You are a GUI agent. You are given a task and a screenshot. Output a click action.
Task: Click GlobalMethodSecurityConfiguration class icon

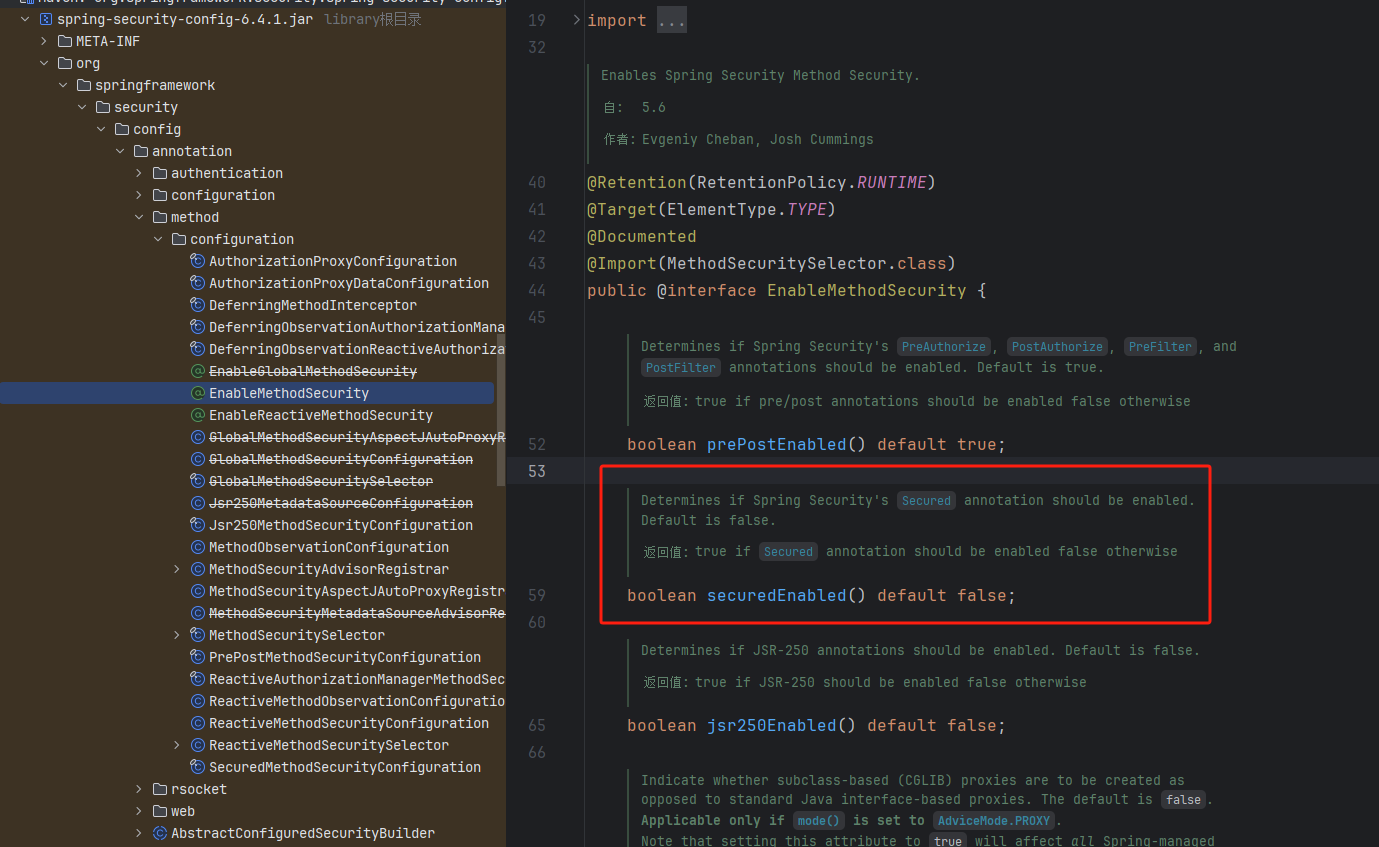pos(198,459)
